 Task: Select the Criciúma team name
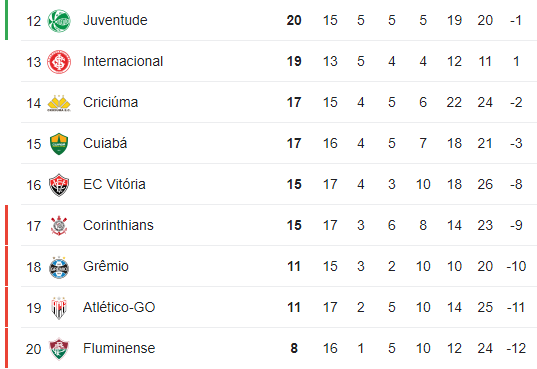[110, 102]
